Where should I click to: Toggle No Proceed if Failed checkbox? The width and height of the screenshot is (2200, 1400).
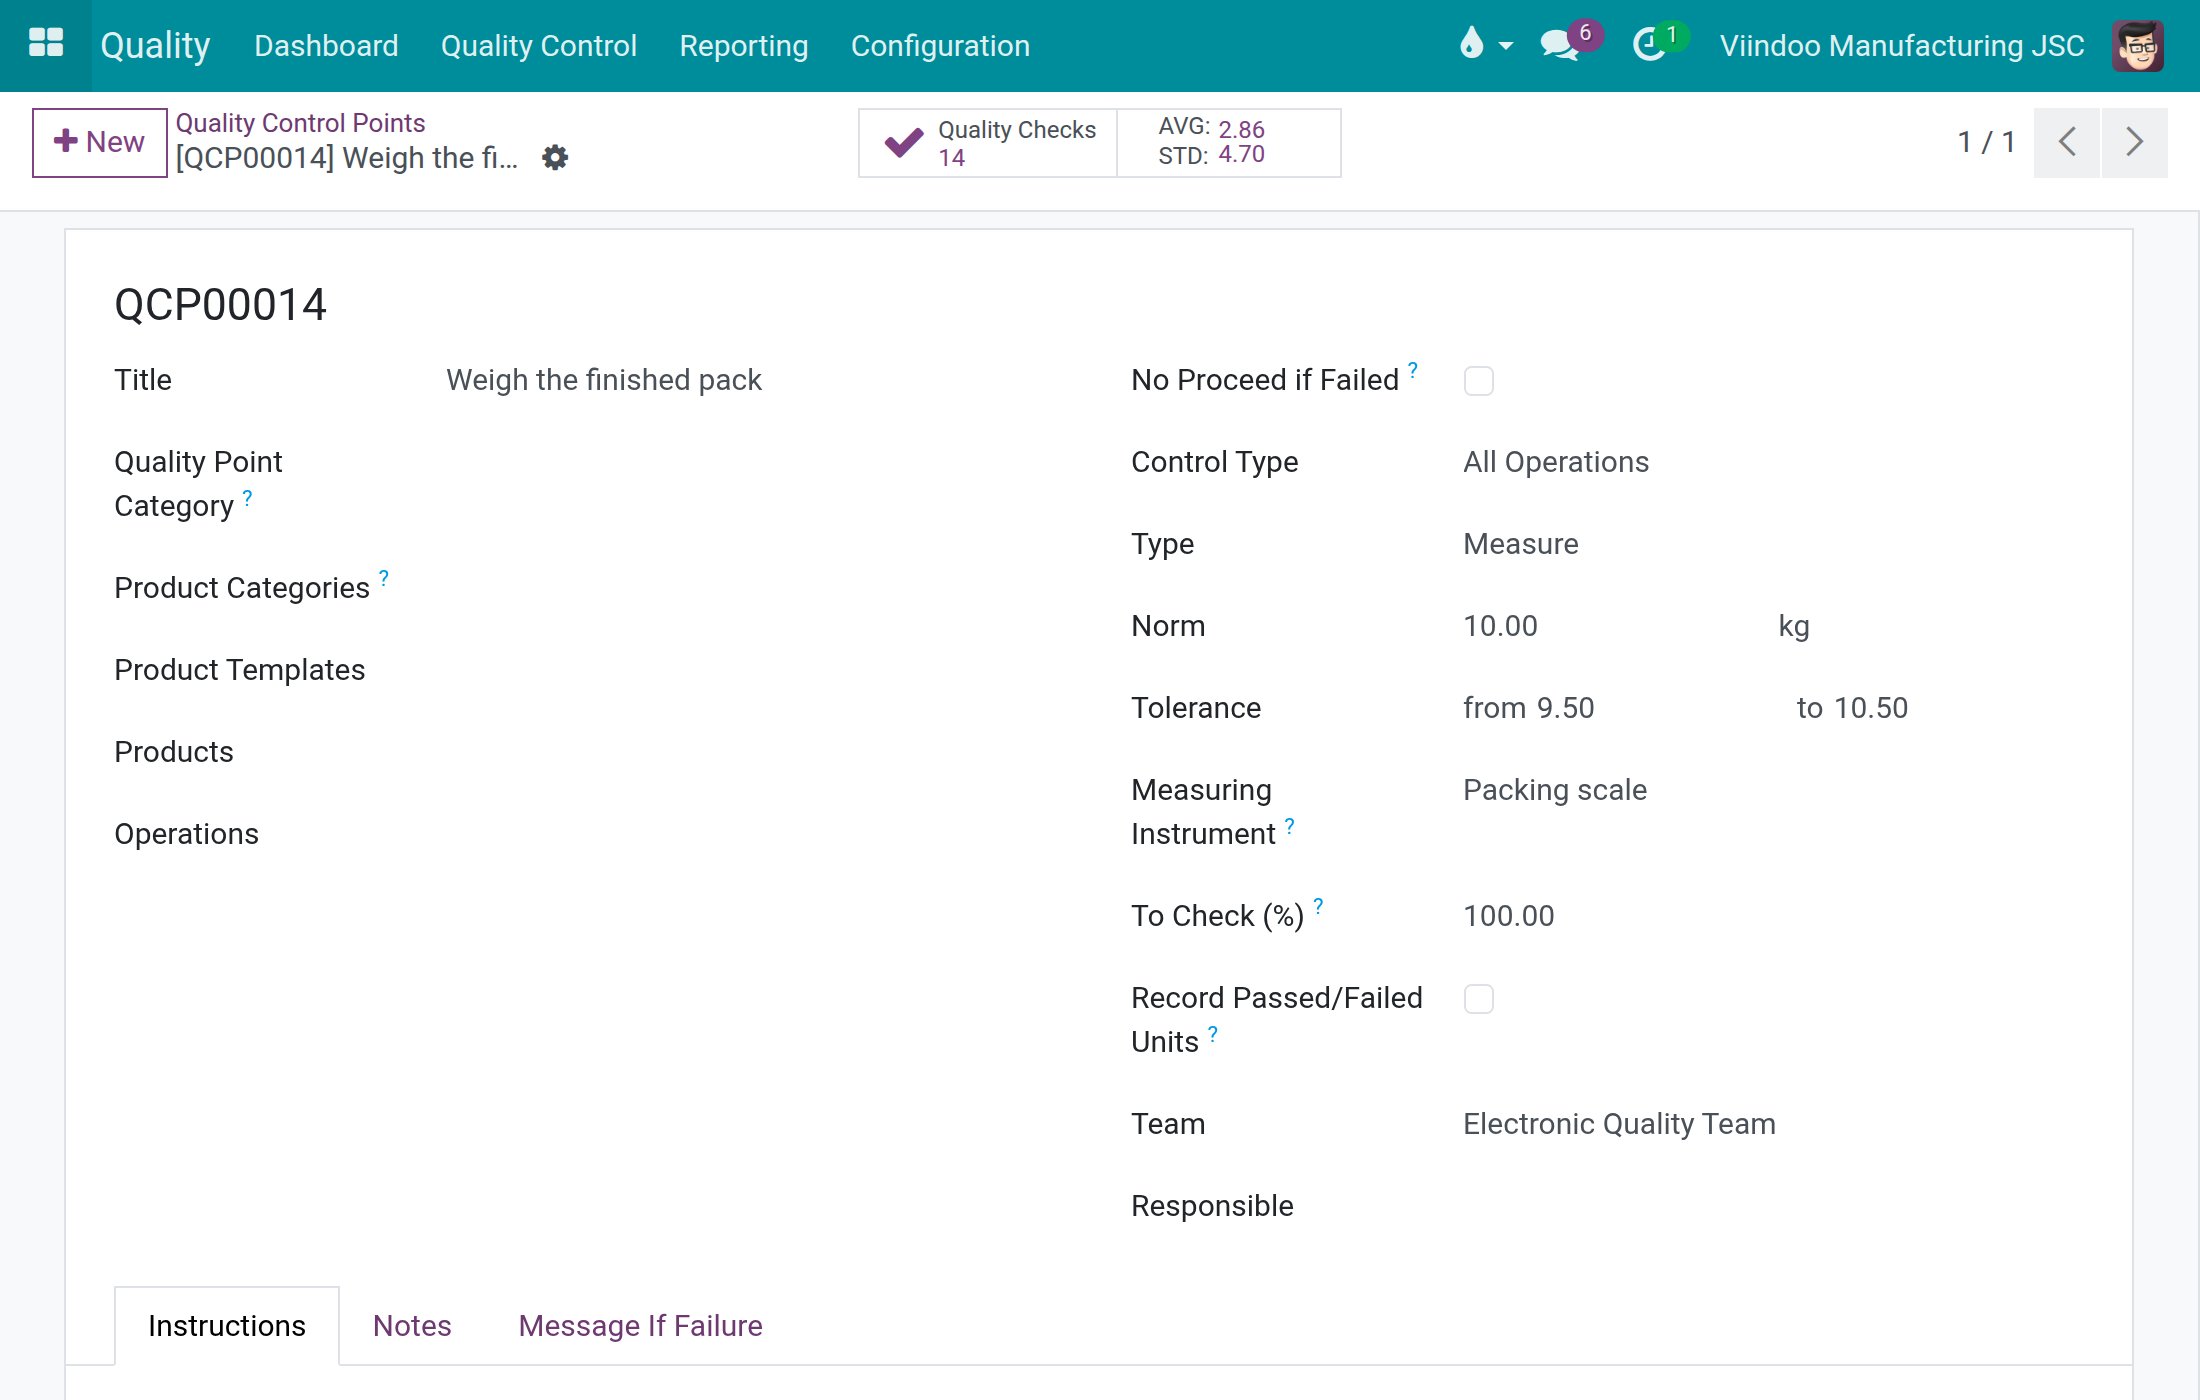point(1479,381)
